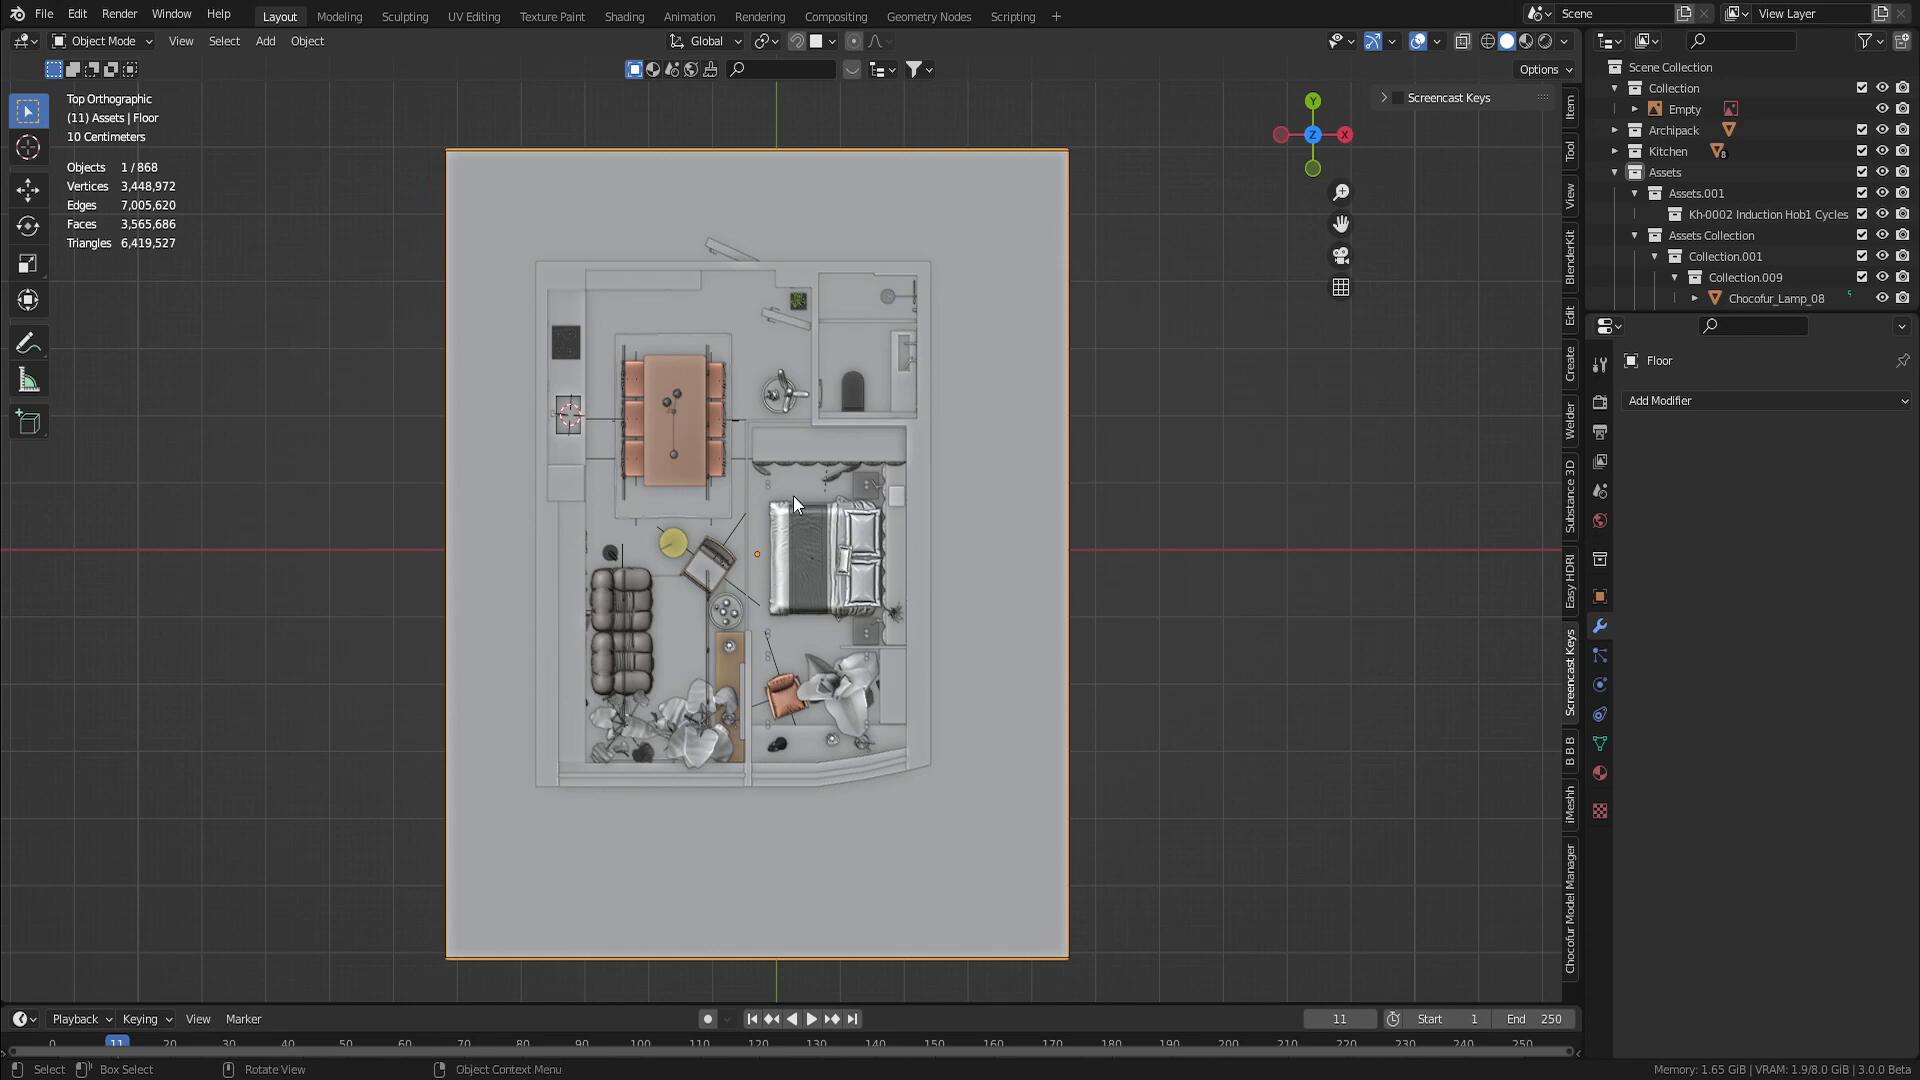Open the Object Mode dropdown
1920x1080 pixels.
click(x=102, y=41)
